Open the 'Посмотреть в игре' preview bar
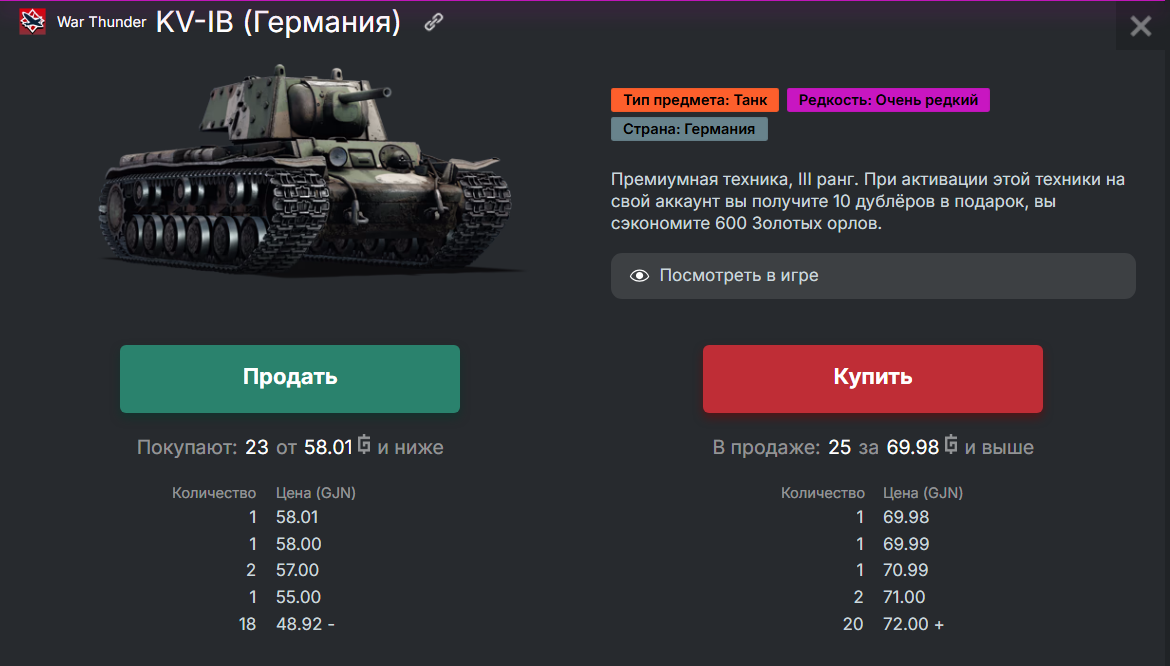Image resolution: width=1170 pixels, height=666 pixels. pyautogui.click(x=873, y=276)
